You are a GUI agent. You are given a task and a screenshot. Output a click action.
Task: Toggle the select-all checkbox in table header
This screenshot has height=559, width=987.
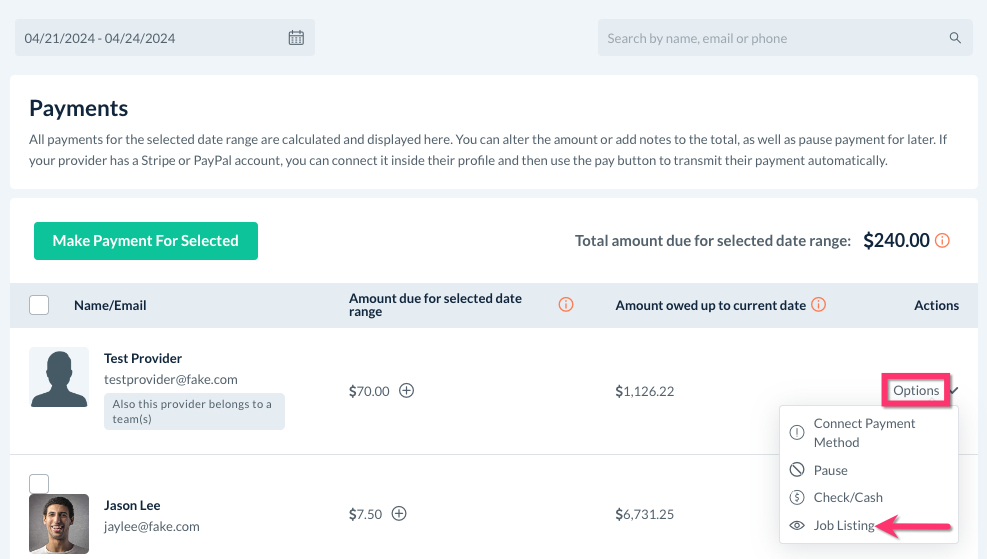tap(39, 305)
